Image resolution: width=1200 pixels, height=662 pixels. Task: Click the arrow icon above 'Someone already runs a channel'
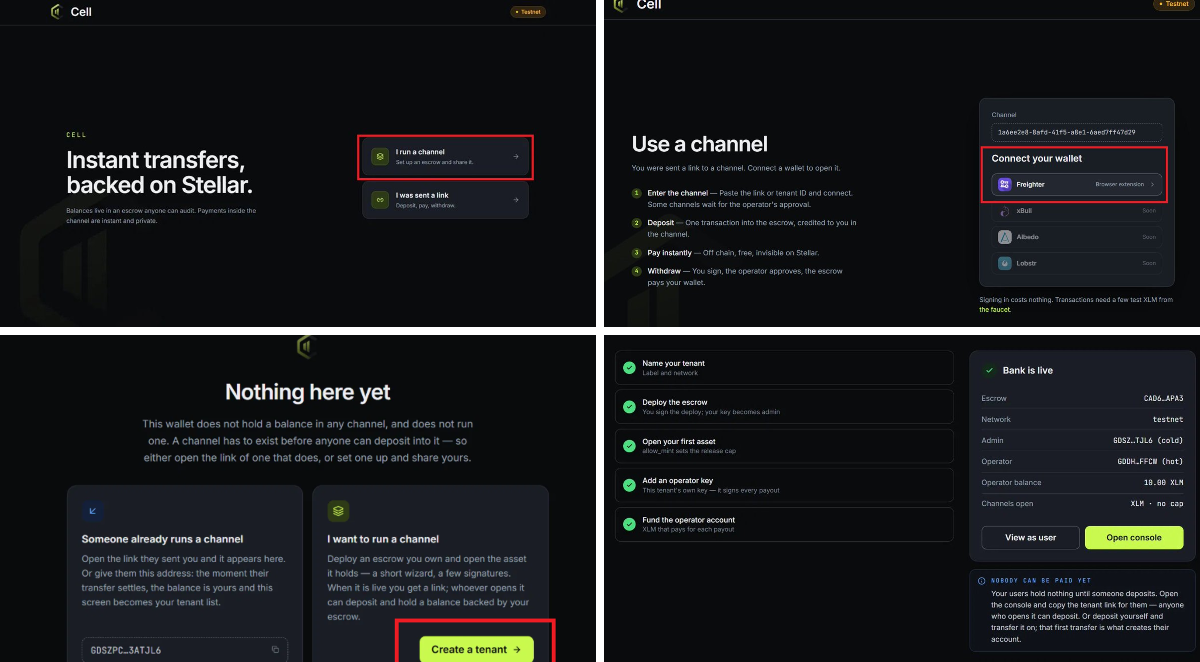(92, 511)
